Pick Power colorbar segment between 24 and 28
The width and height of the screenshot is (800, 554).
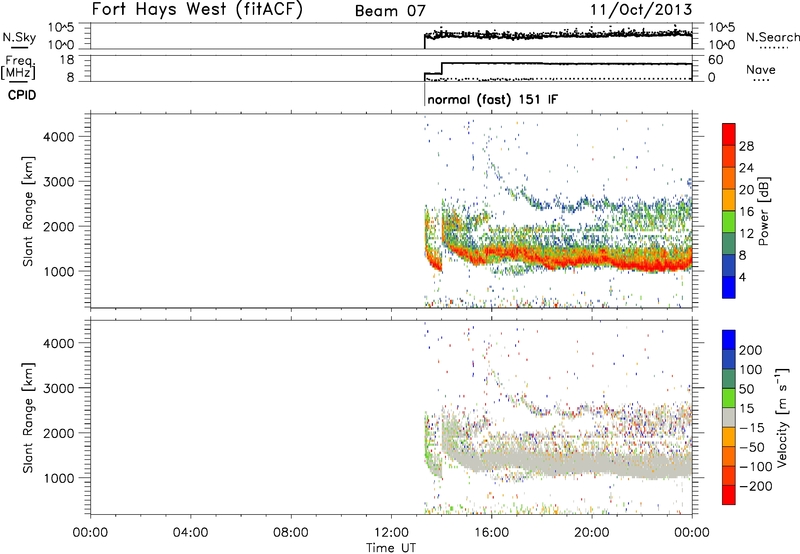pos(729,157)
